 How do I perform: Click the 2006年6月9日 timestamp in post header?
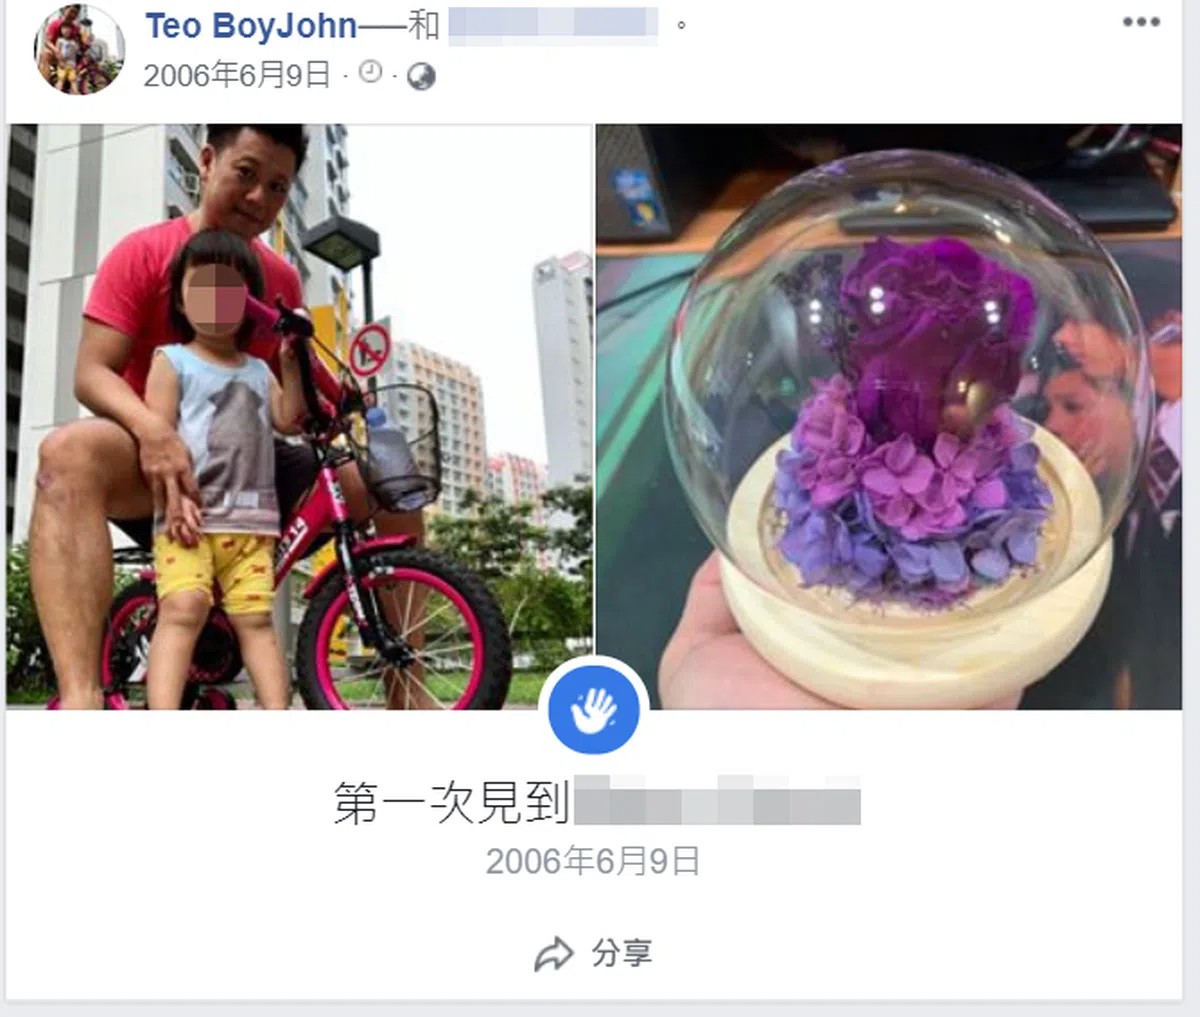237,75
